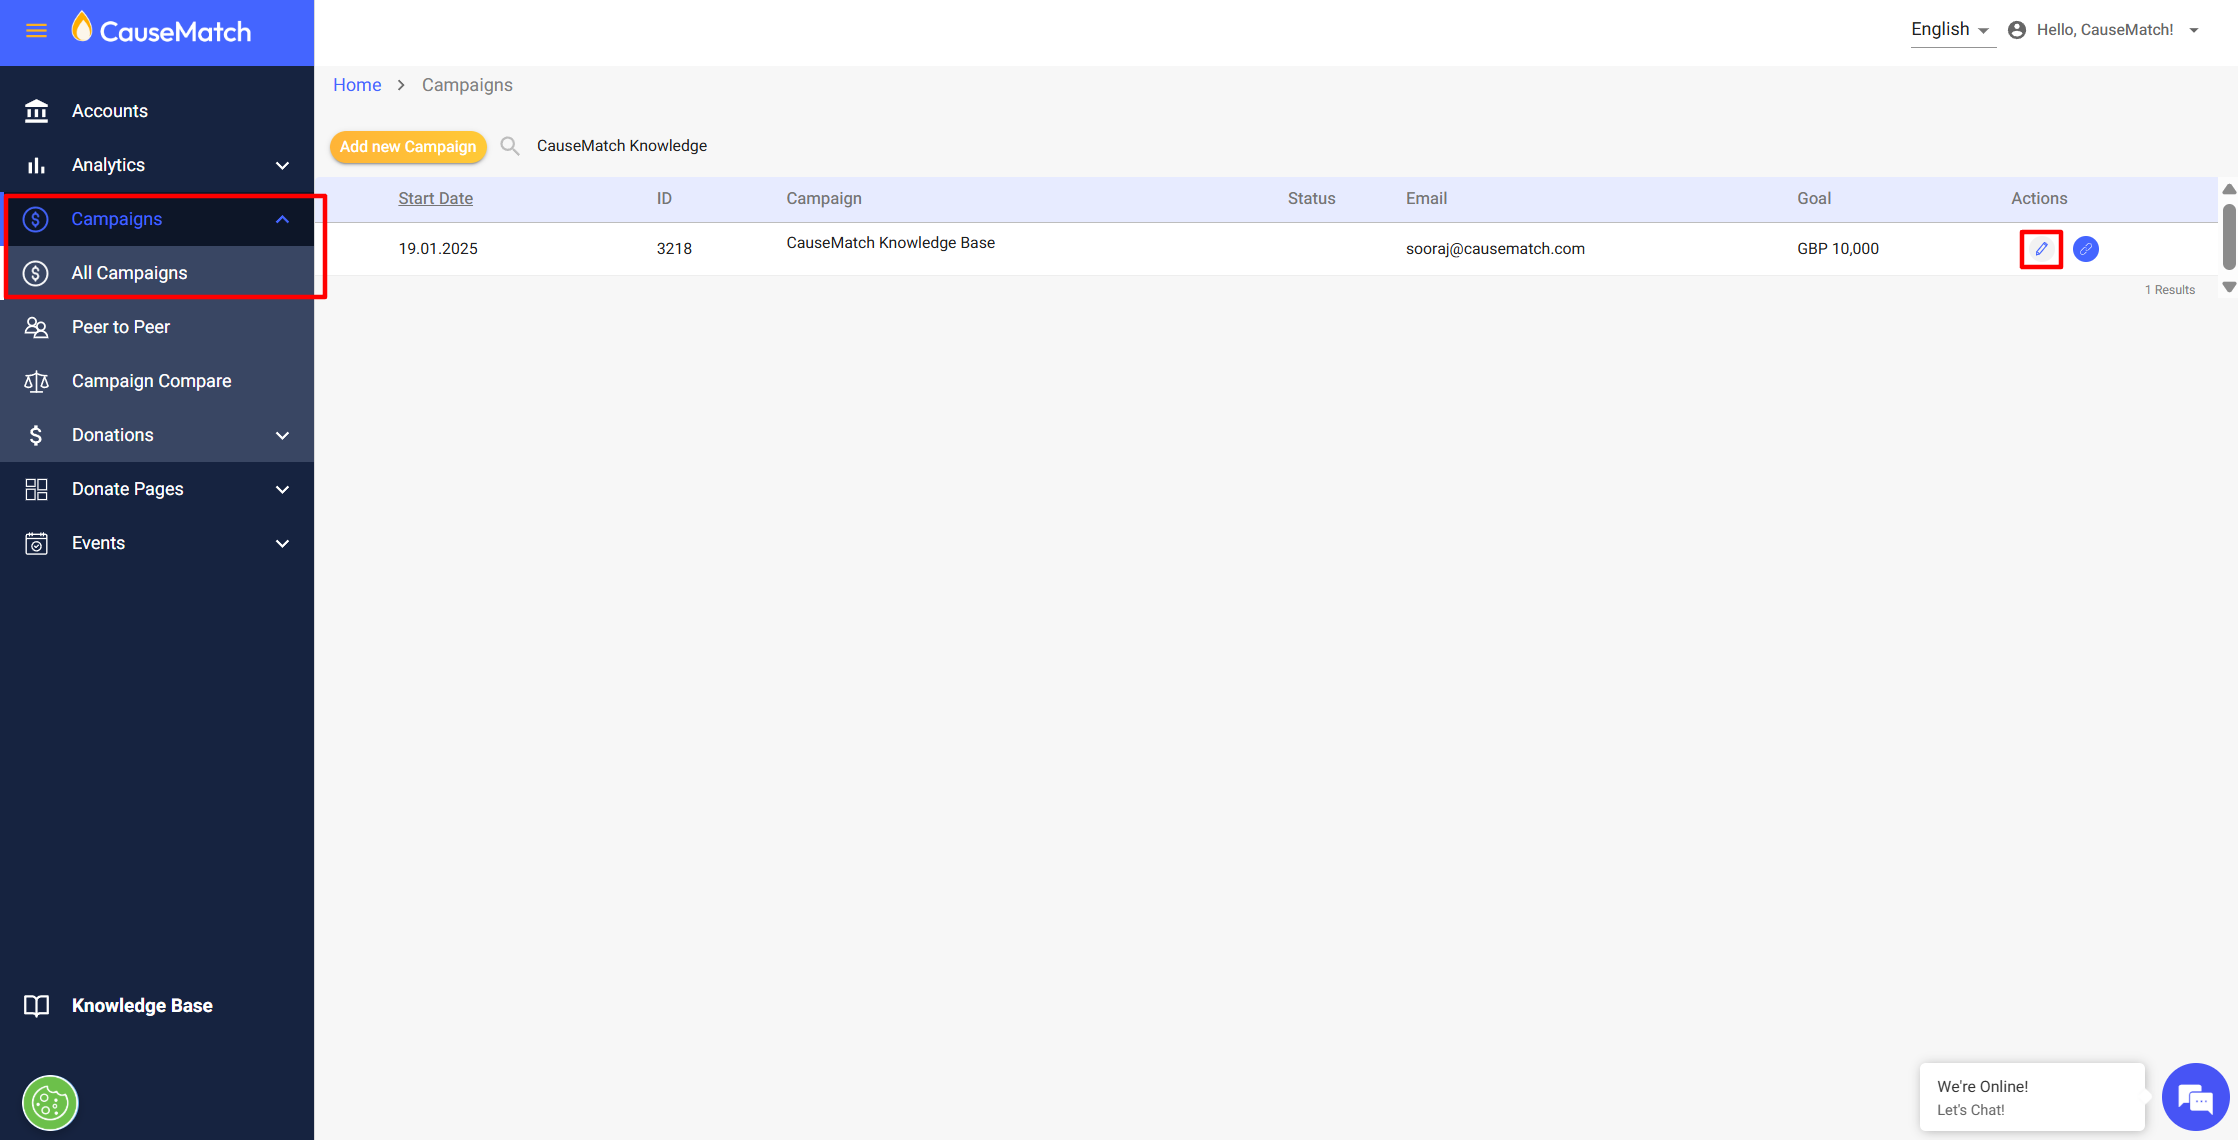Click the pencil edit campaign icon
Screen dimensions: 2238x1140
2041,249
